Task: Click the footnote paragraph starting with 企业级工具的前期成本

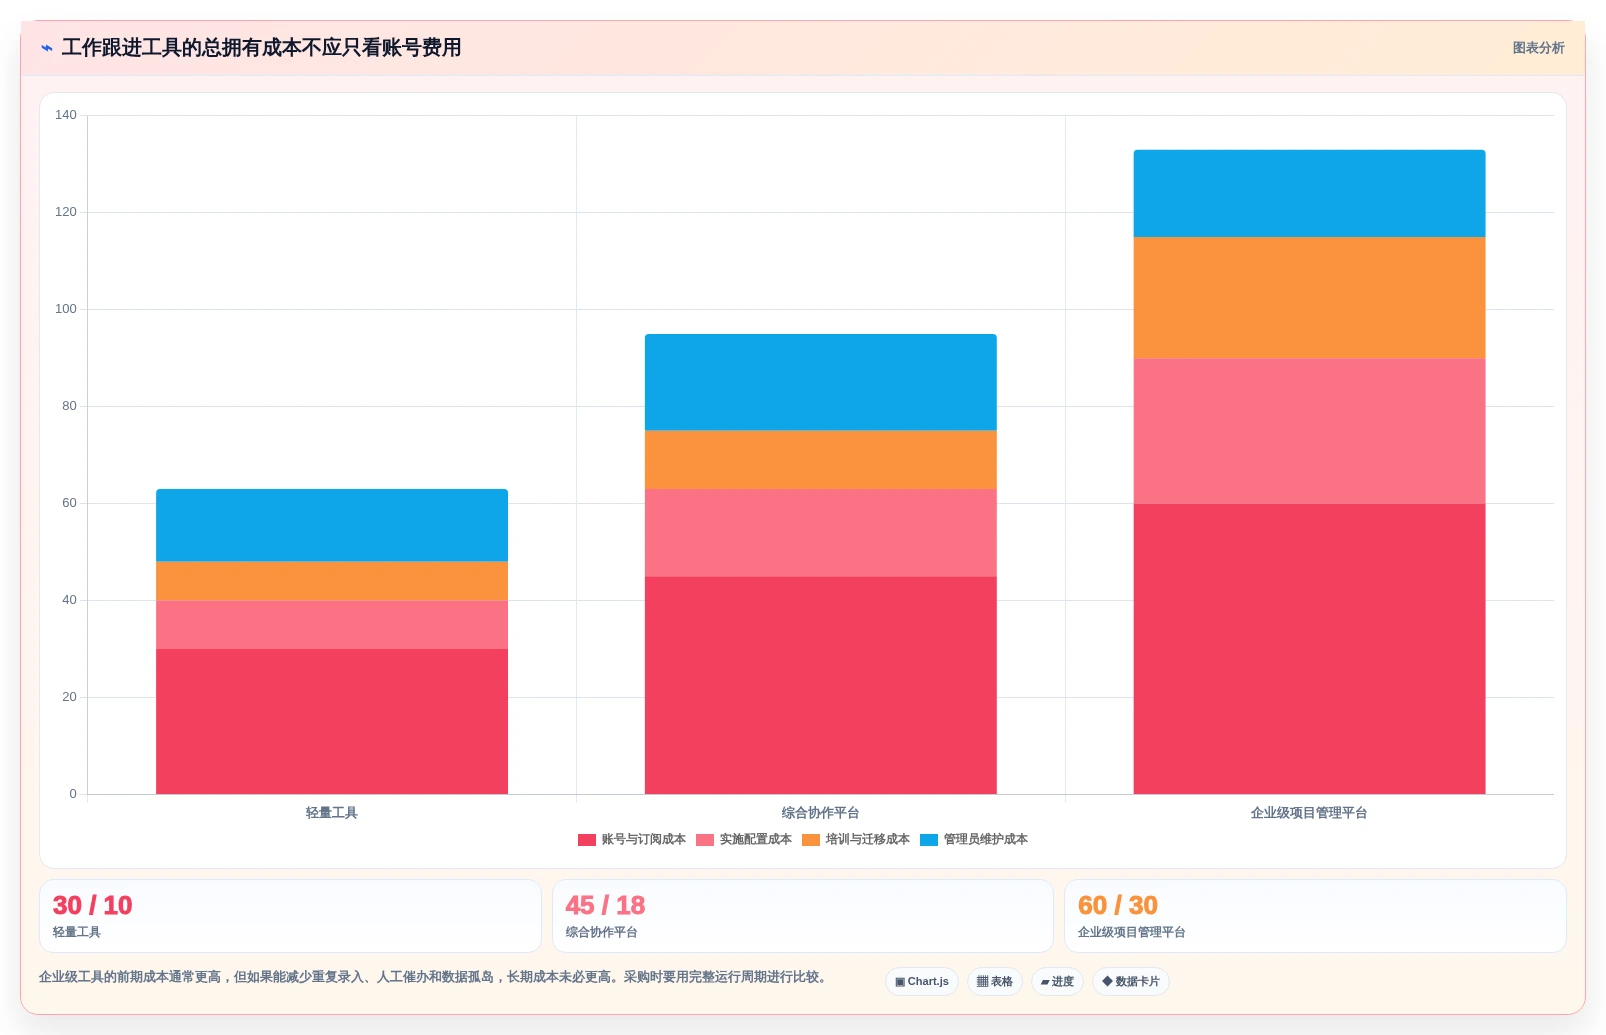Action: [x=432, y=977]
